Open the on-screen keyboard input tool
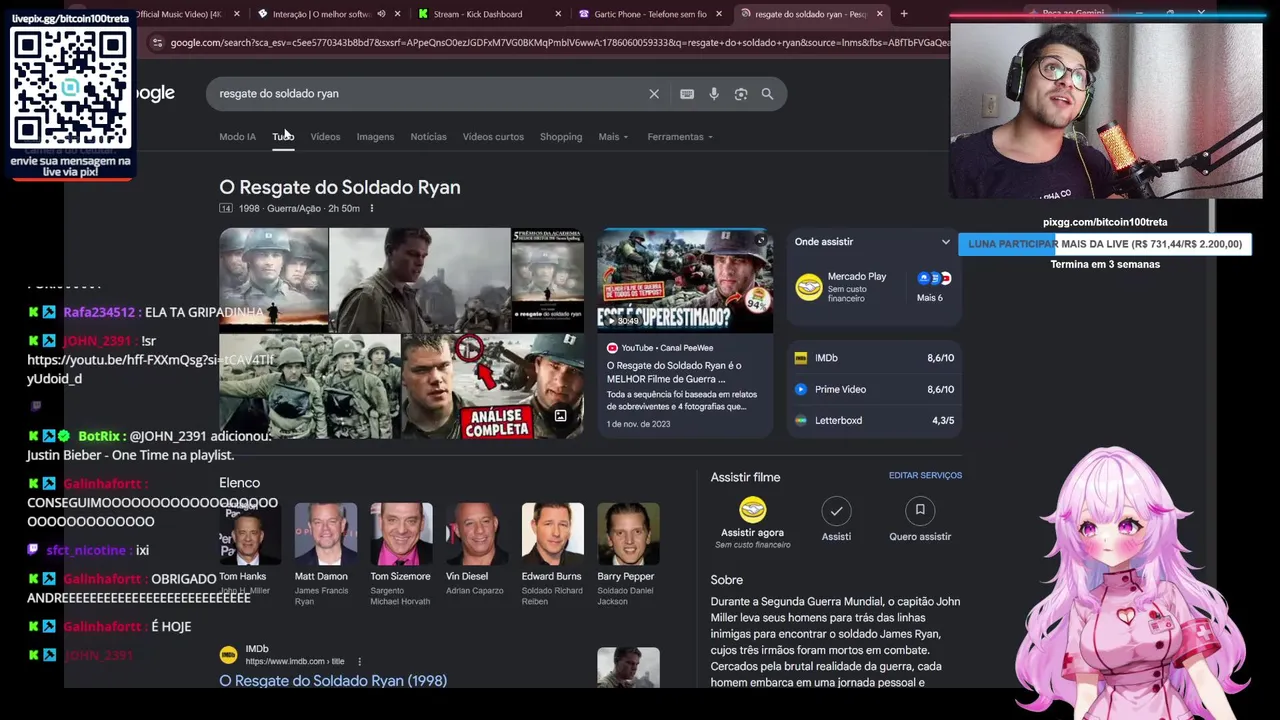This screenshot has width=1280, height=720. tap(687, 94)
